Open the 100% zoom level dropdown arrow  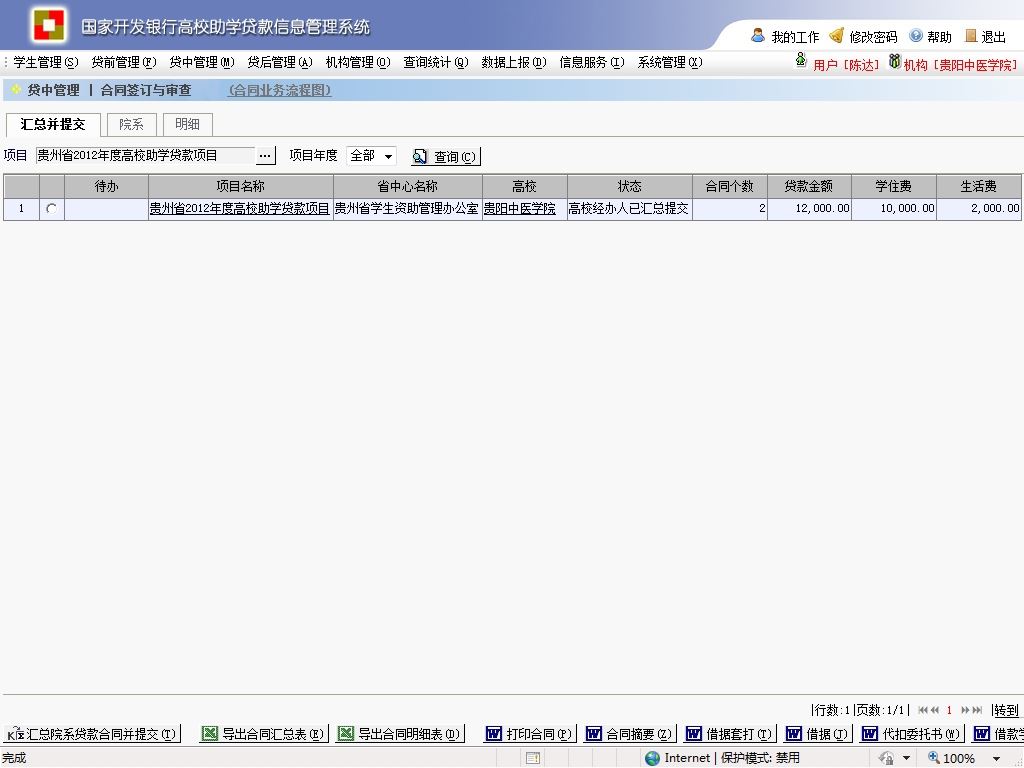(996, 758)
